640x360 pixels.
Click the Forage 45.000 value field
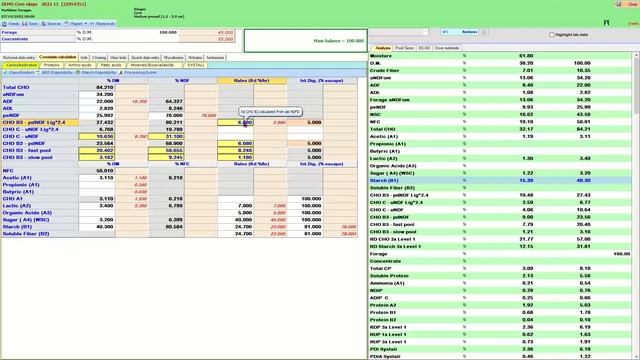(x=207, y=32)
